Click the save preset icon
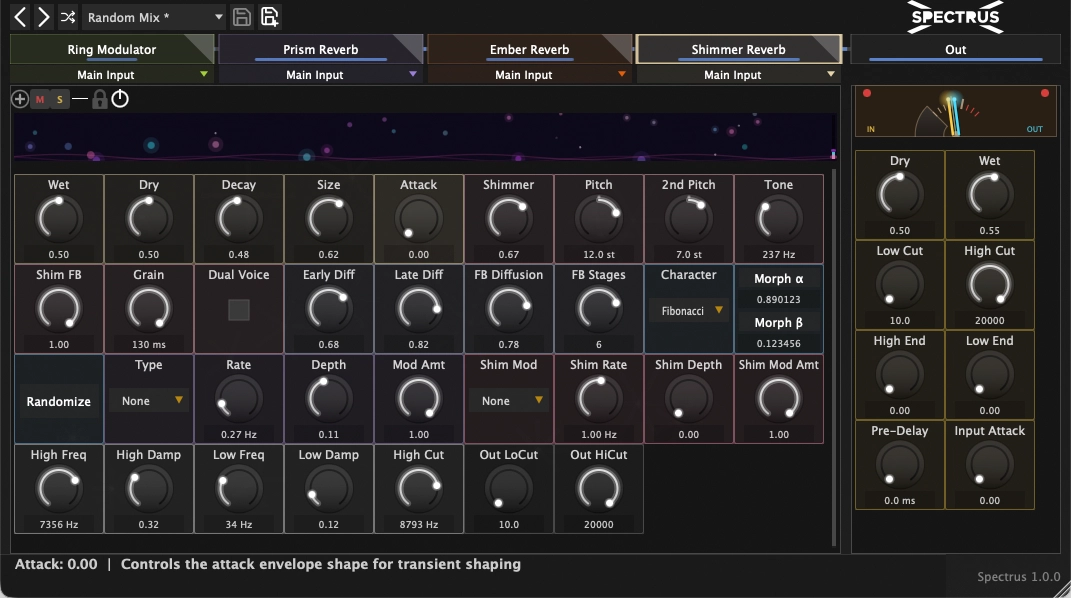Viewport: 1071px width, 598px height. click(244, 17)
